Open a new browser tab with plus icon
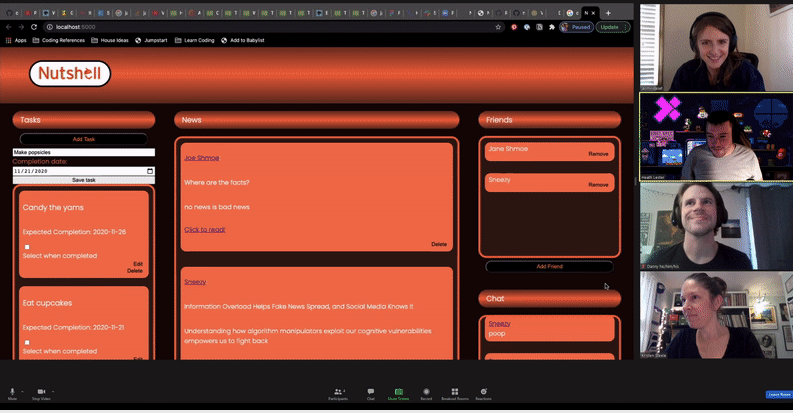Viewport: 793px width, 413px height. pyautogui.click(x=608, y=13)
